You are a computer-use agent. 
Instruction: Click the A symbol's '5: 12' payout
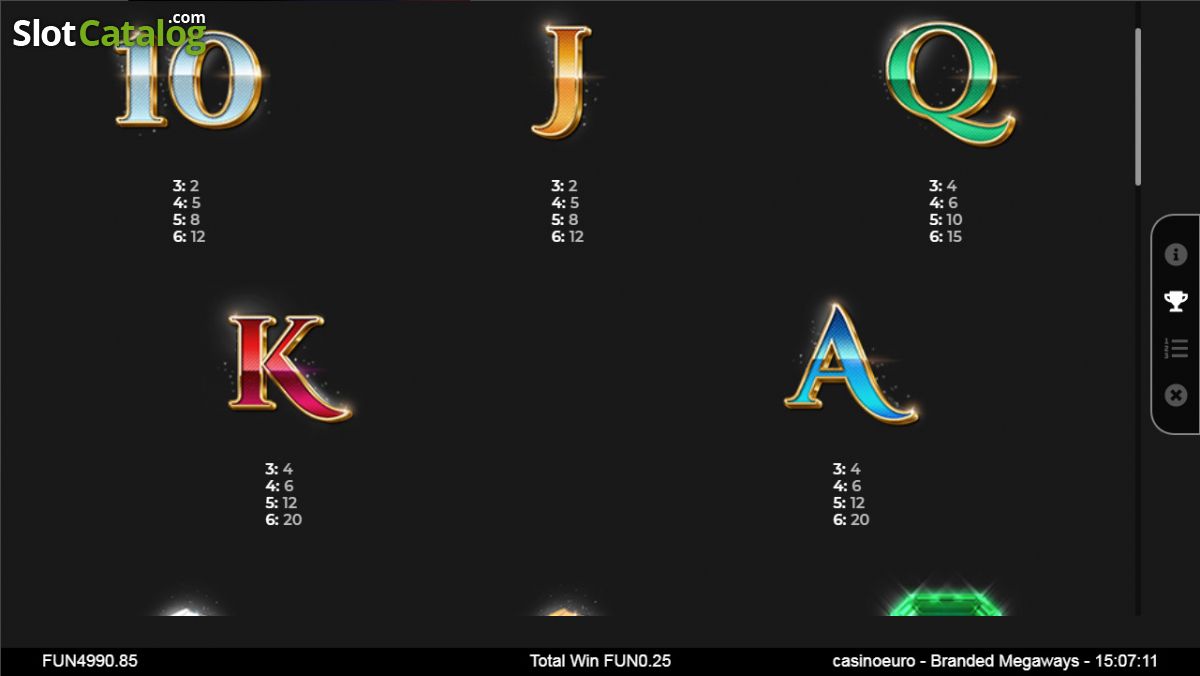click(849, 503)
